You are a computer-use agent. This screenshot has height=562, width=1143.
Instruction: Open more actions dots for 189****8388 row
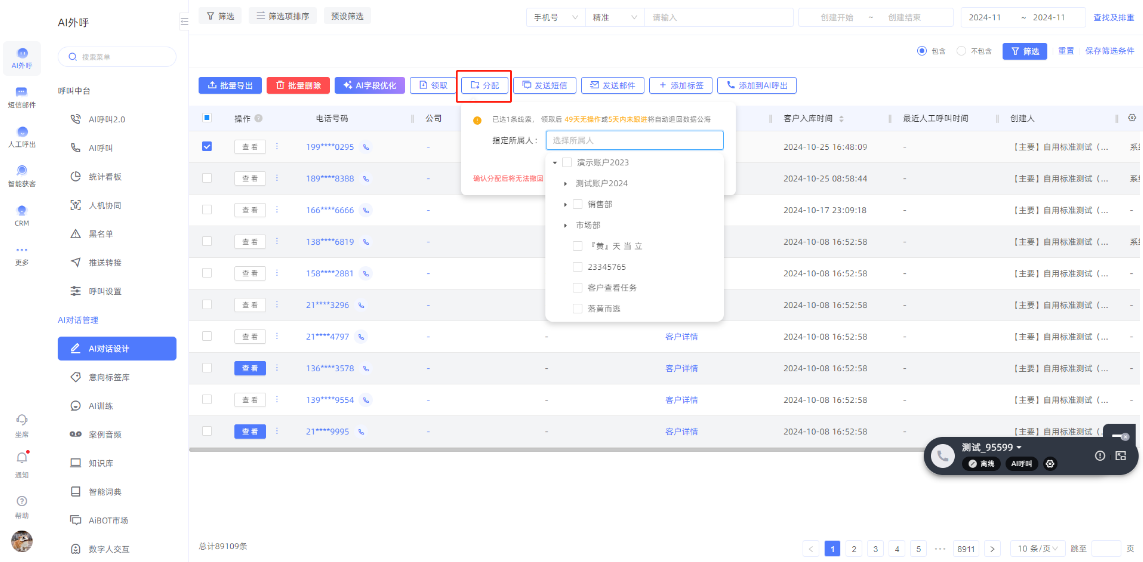277,179
